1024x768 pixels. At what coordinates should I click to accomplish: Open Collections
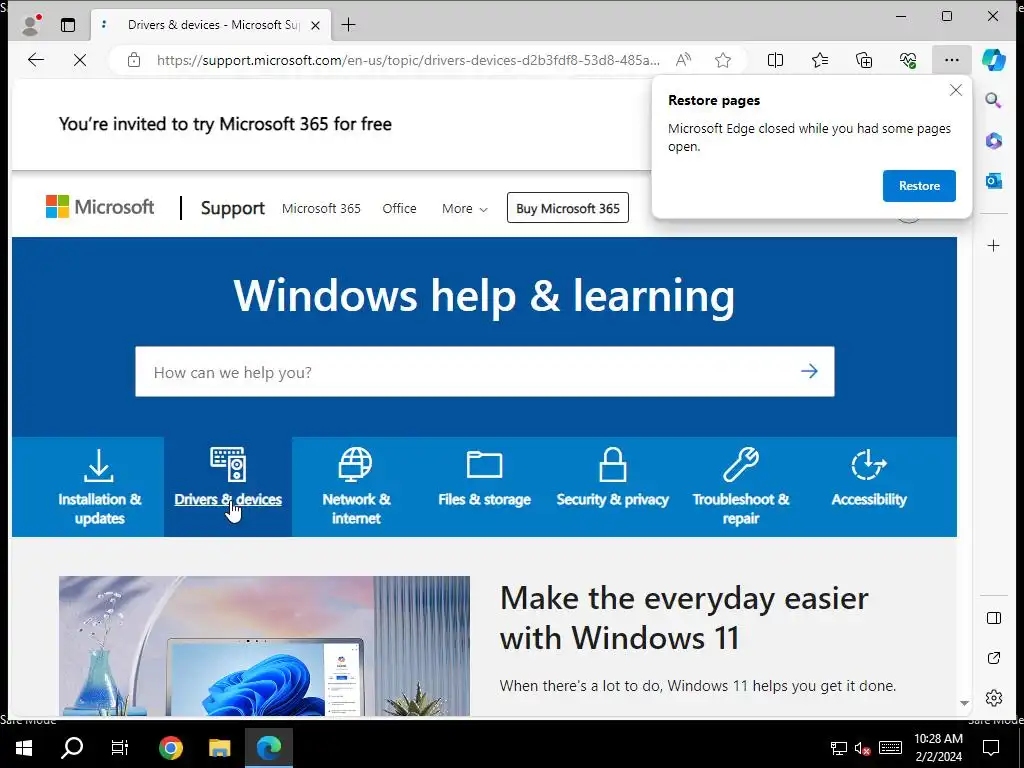pos(864,60)
